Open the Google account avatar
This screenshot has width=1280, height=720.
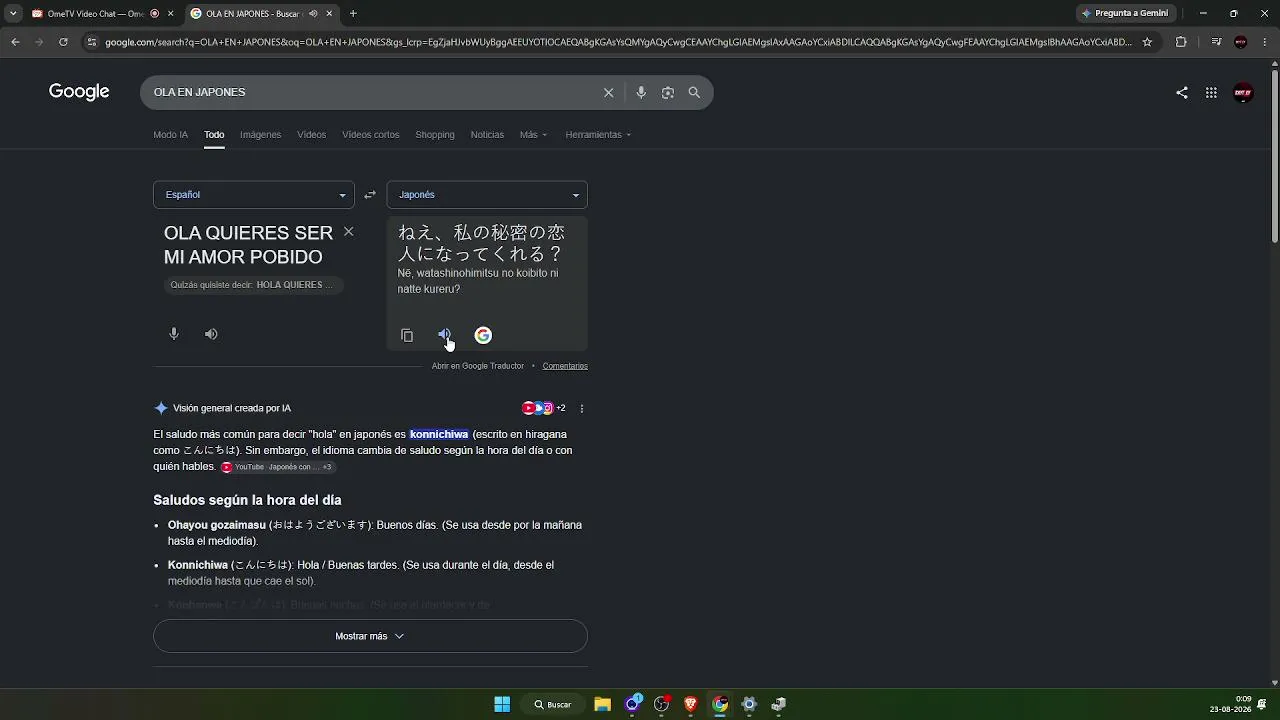pyautogui.click(x=1243, y=92)
